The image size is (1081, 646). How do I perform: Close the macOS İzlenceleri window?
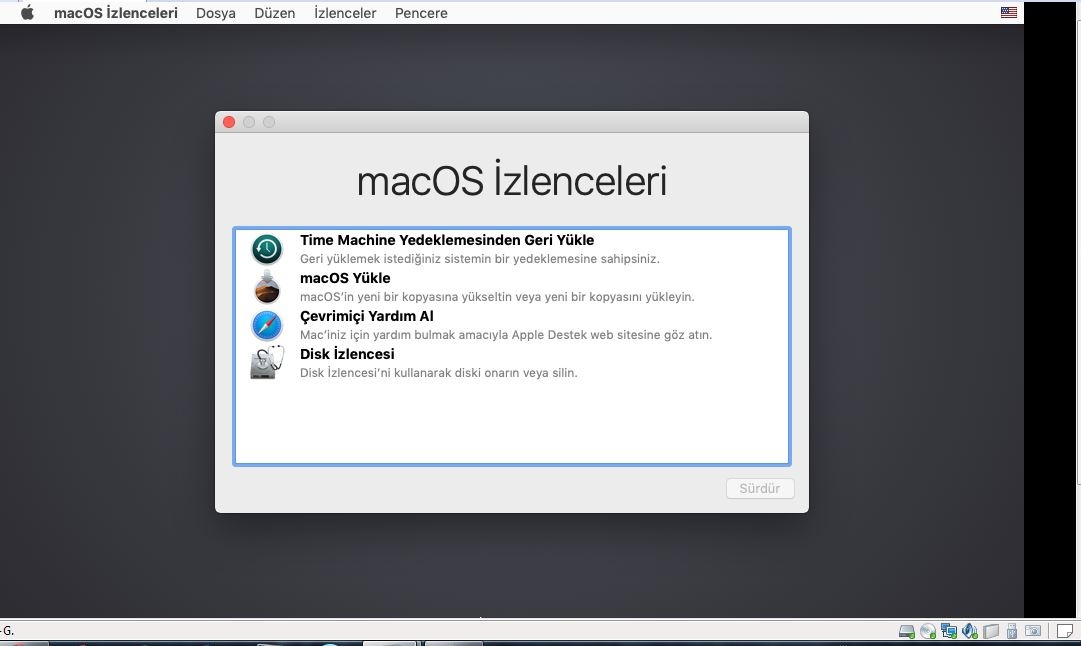coord(229,122)
